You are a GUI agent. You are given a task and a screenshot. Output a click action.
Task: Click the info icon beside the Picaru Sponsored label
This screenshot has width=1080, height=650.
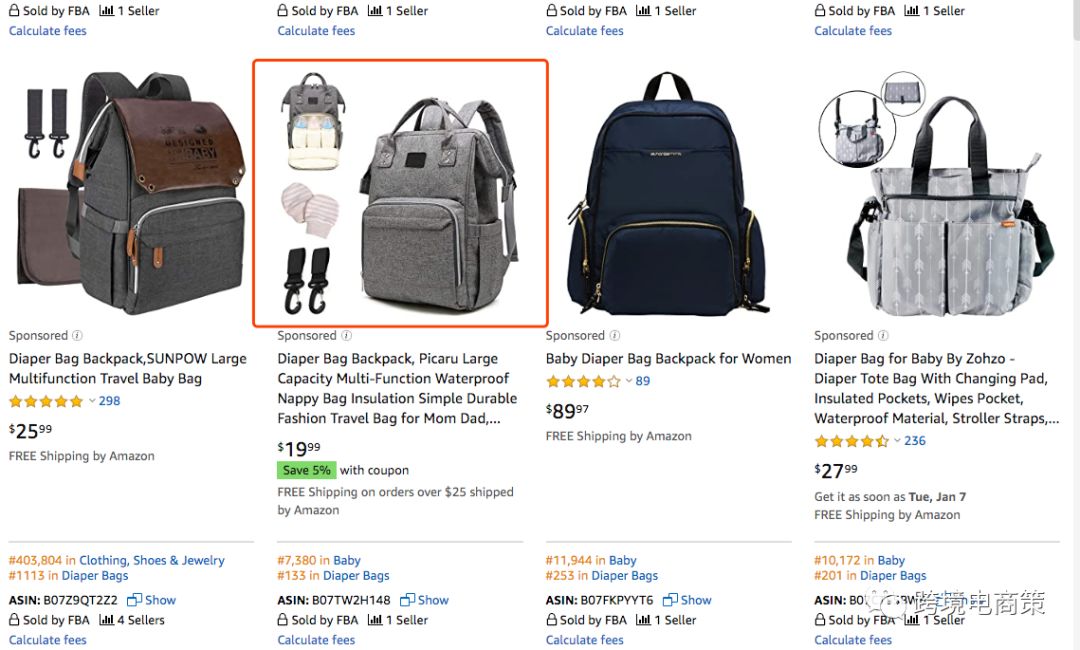[x=346, y=336]
